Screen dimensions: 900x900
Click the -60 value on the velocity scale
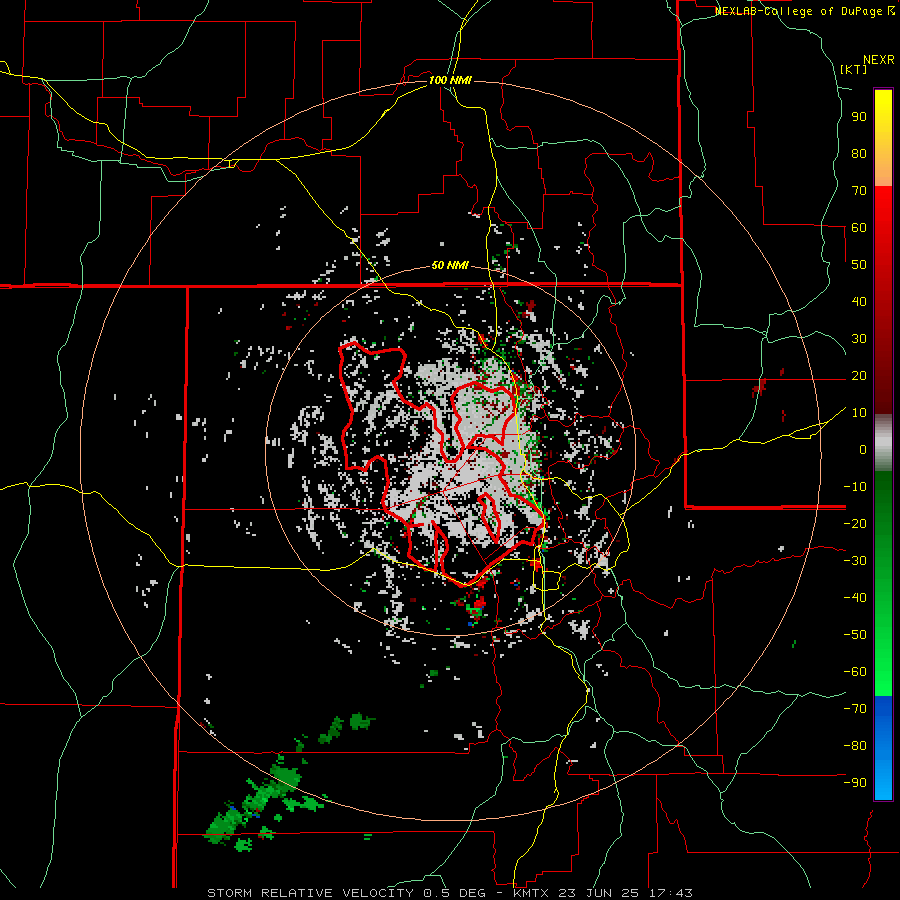click(x=855, y=672)
